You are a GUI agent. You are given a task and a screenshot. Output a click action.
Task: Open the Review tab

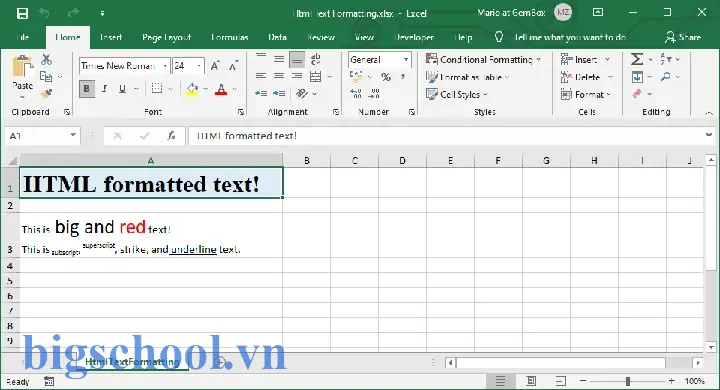tap(321, 37)
